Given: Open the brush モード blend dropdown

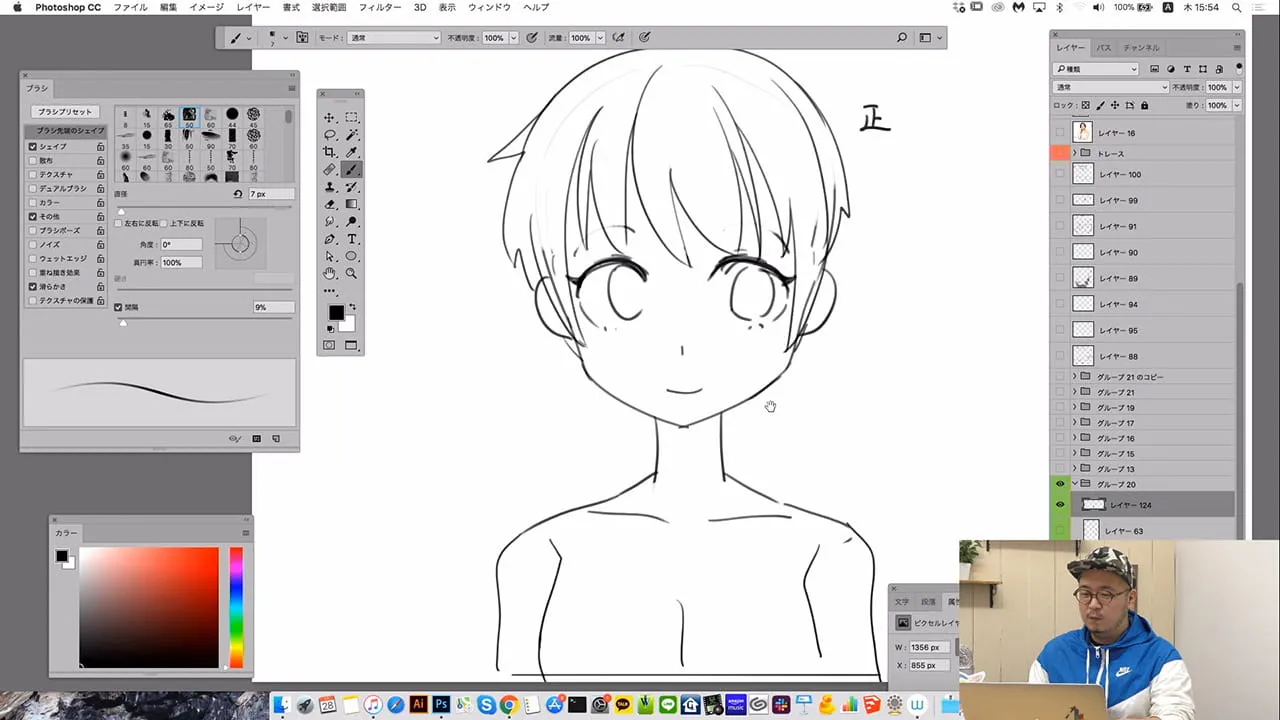Looking at the screenshot, I should tap(393, 38).
